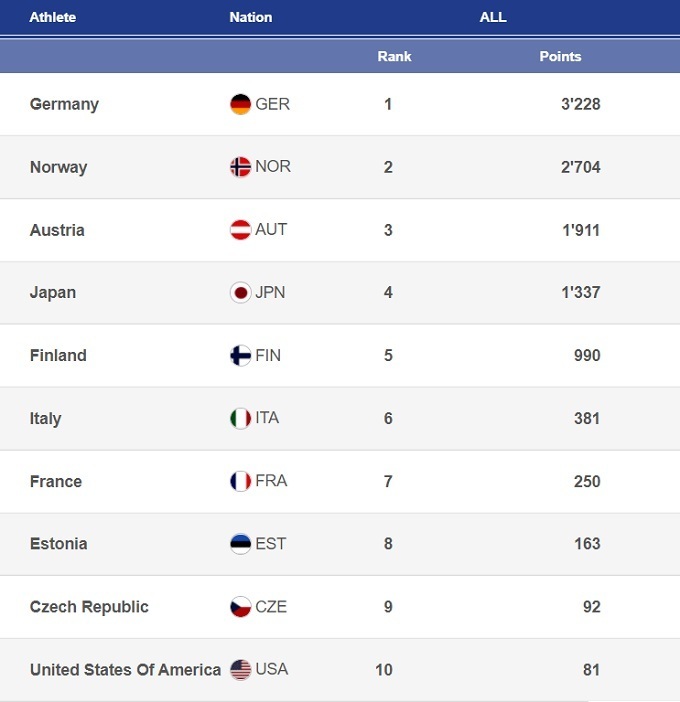Click the Norway flag icon
Image resolution: width=680 pixels, height=702 pixels.
pyautogui.click(x=240, y=167)
